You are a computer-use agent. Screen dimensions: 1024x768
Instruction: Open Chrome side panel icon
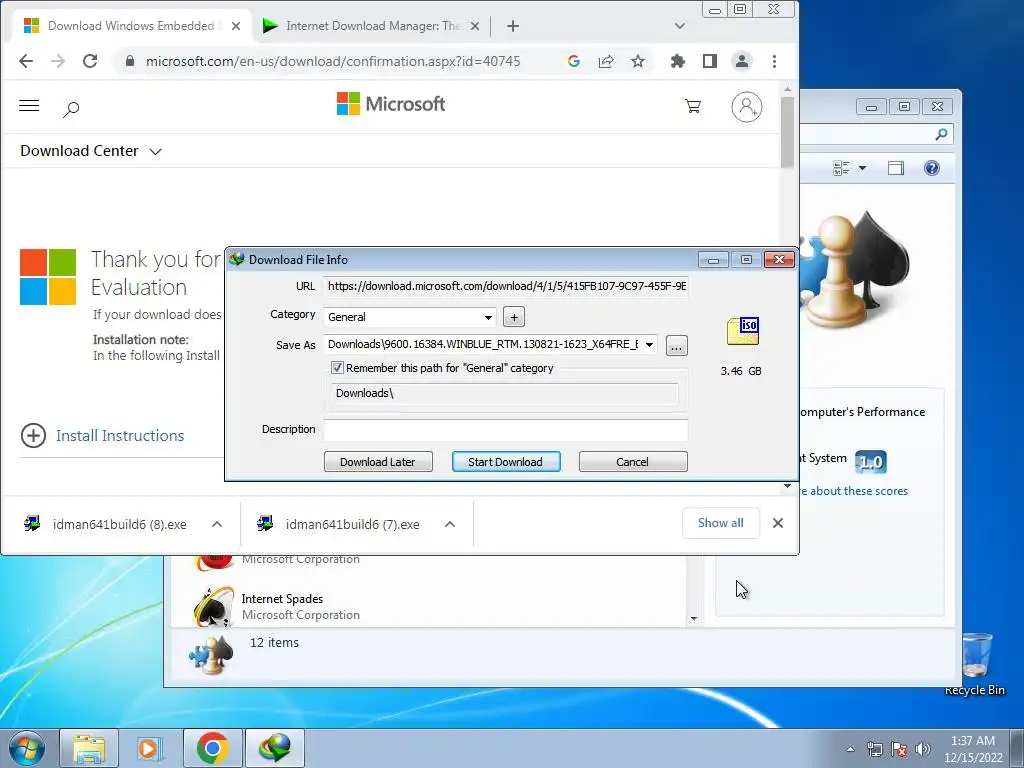coord(710,61)
